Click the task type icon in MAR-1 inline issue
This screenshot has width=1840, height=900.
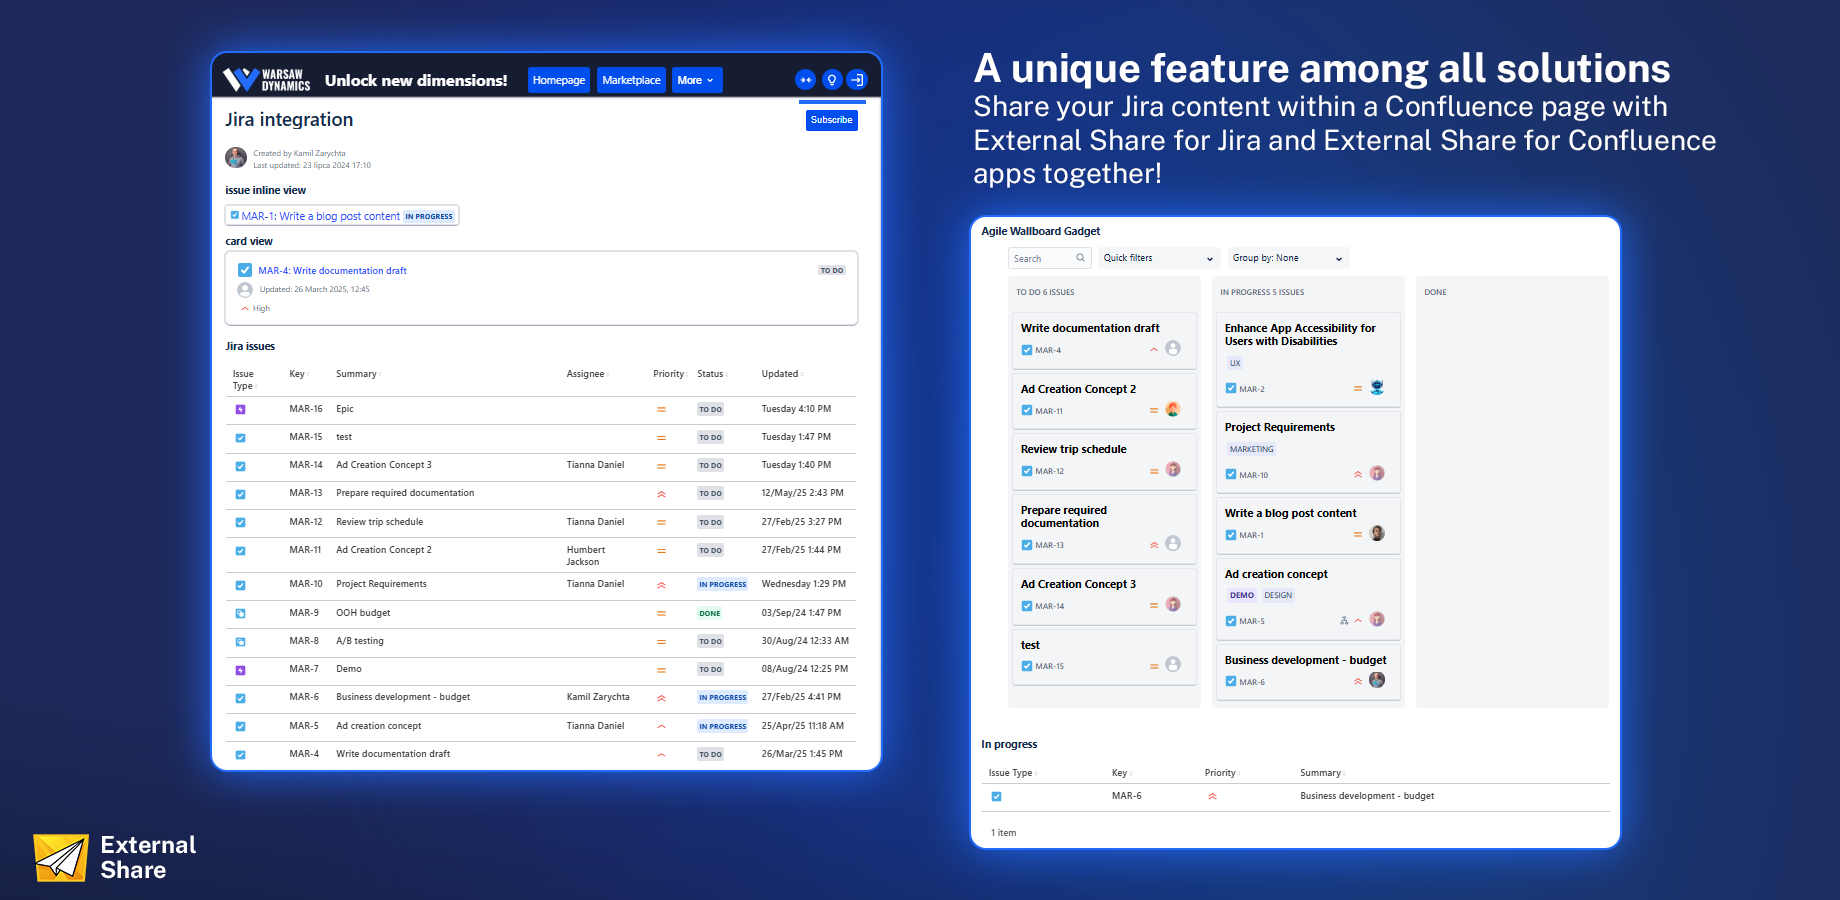point(235,216)
